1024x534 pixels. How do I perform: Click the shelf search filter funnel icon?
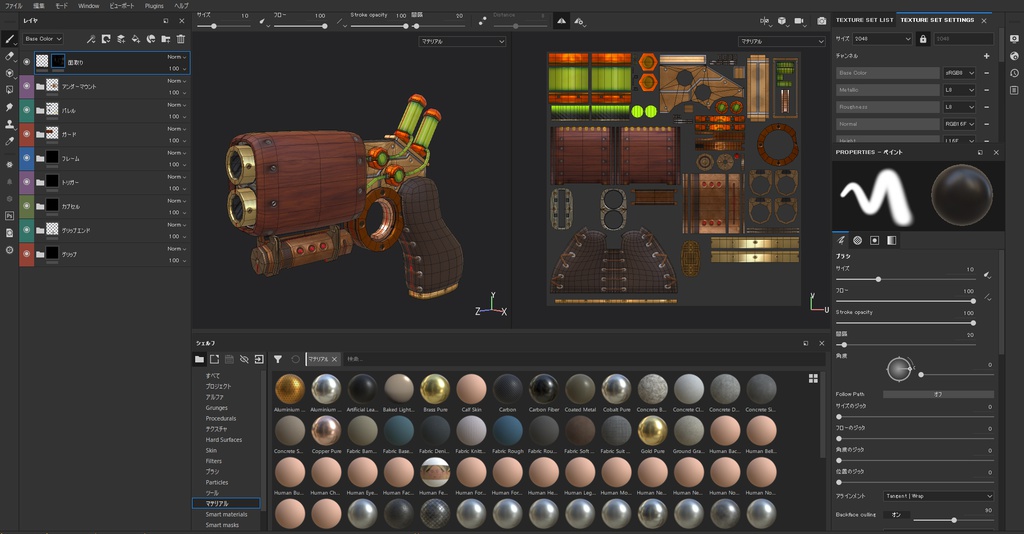coord(278,358)
